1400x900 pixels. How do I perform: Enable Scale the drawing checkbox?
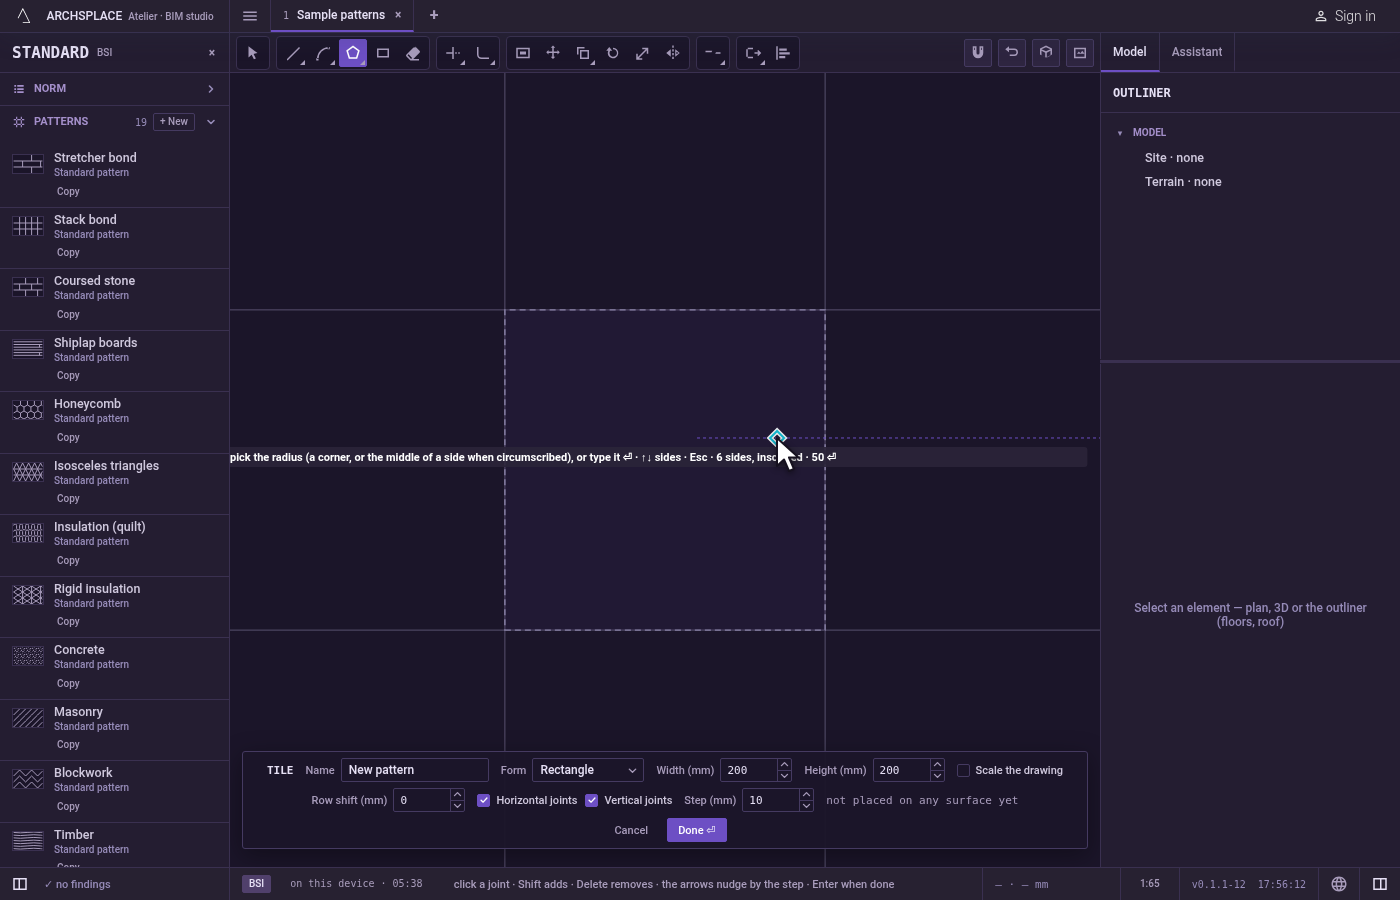[964, 770]
